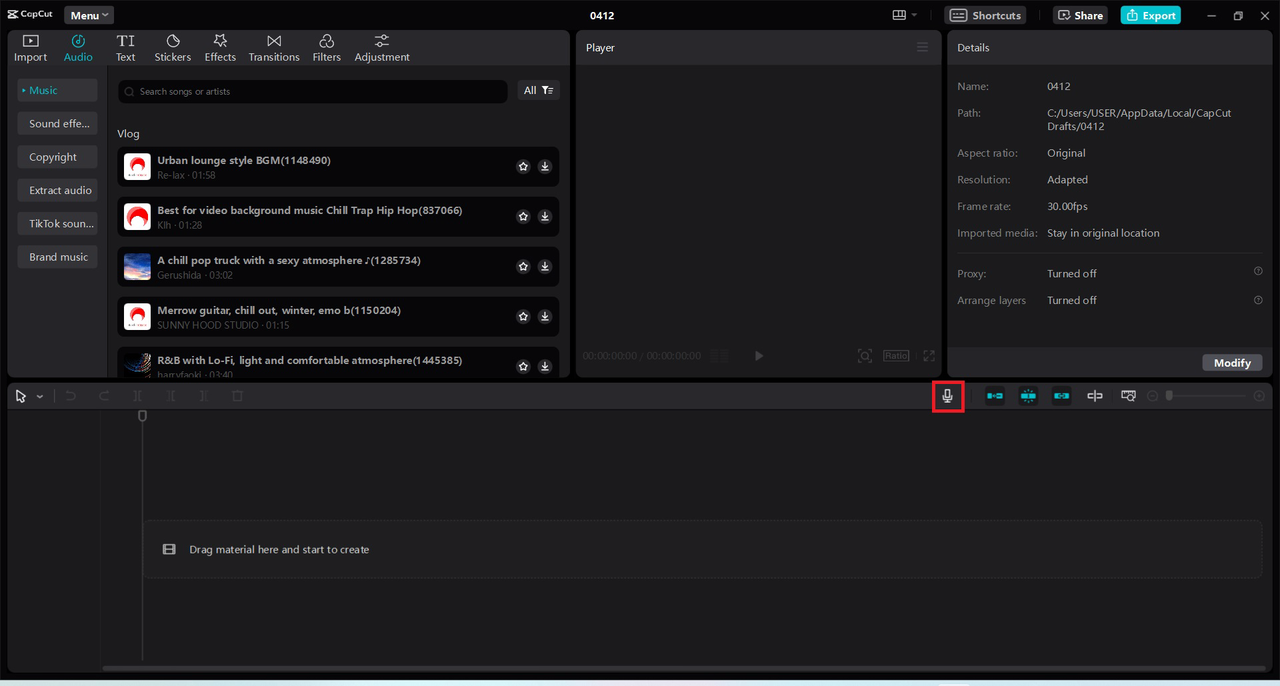This screenshot has width=1280, height=686.
Task: Click the timeline horizontal scrollbar
Action: click(x=682, y=668)
